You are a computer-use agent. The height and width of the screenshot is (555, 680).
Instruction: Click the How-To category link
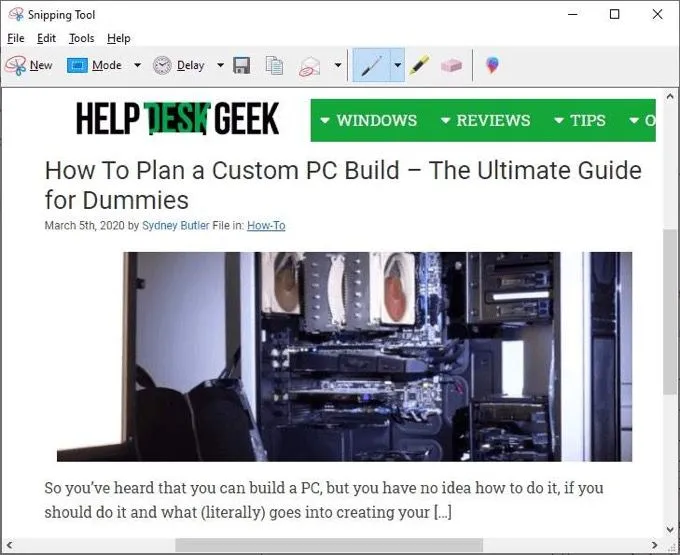[x=266, y=226]
